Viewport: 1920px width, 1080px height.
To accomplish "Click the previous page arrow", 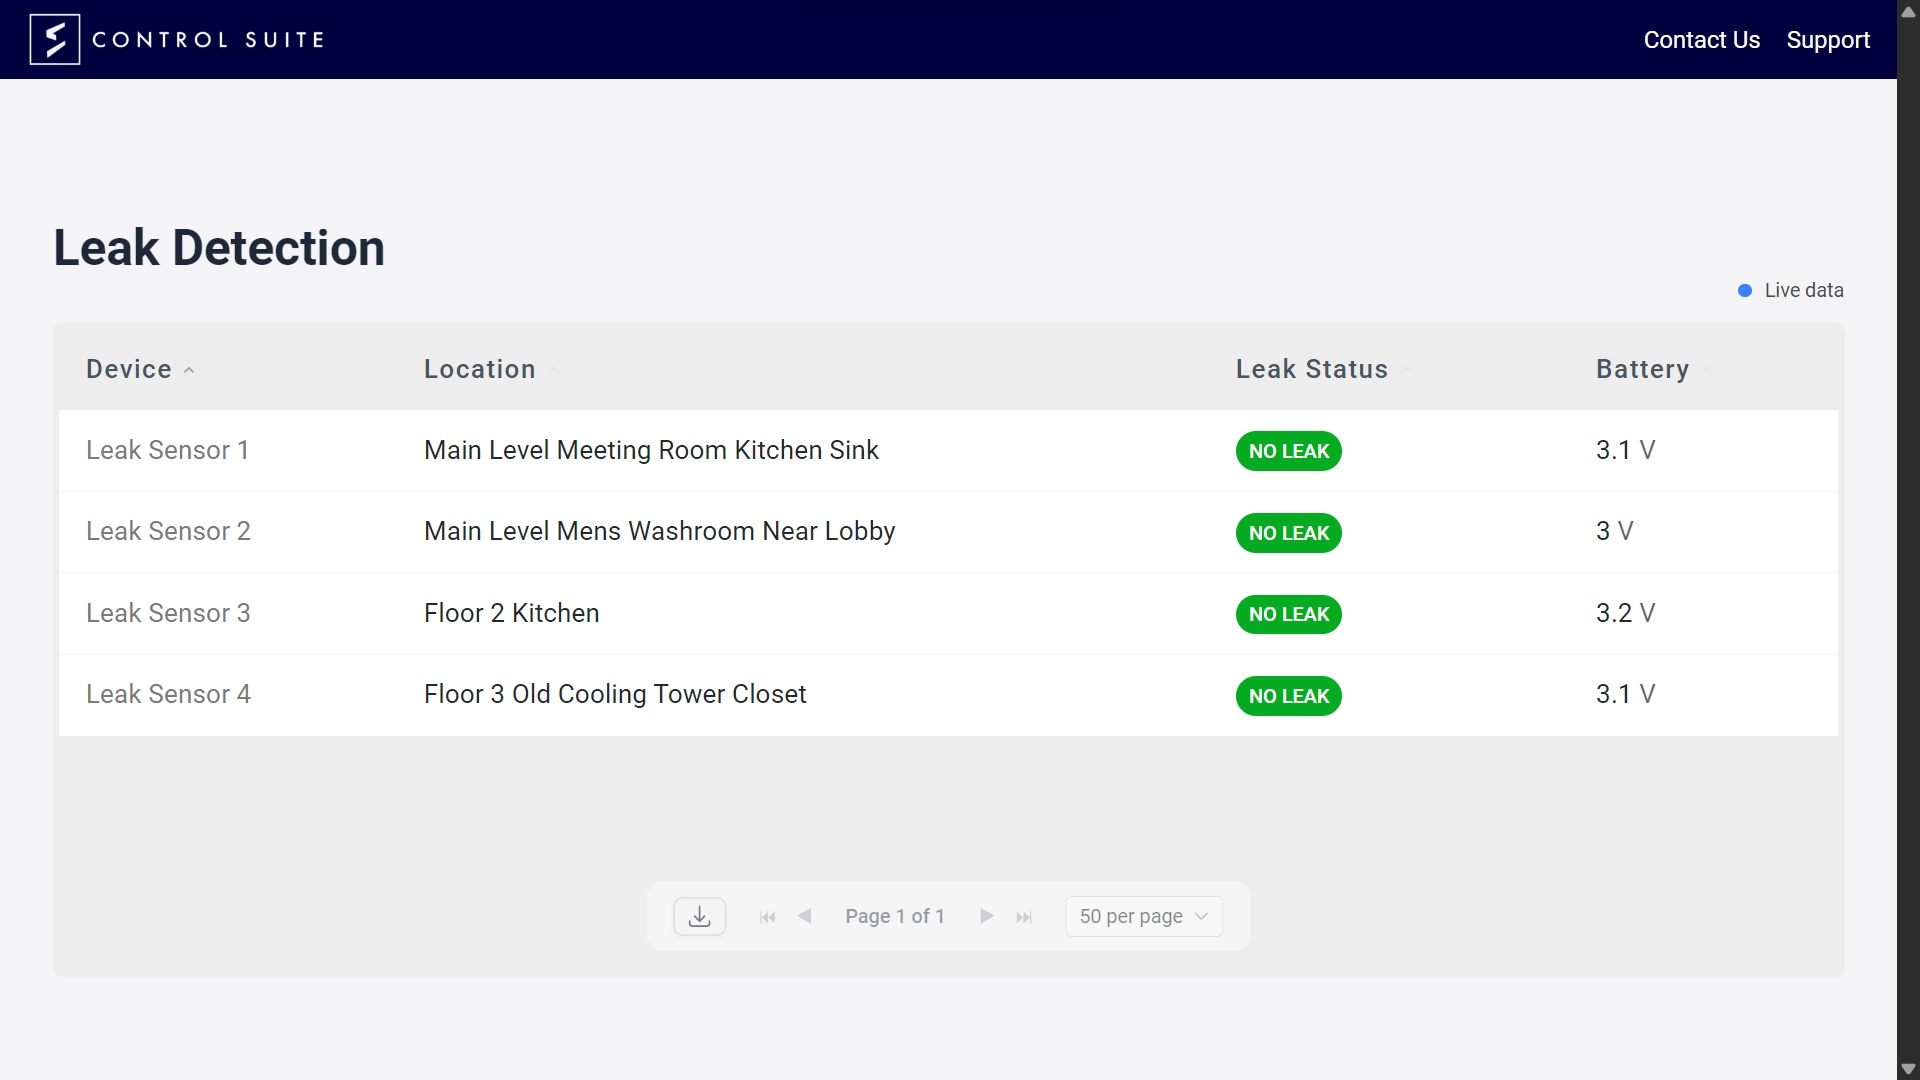I will (805, 916).
